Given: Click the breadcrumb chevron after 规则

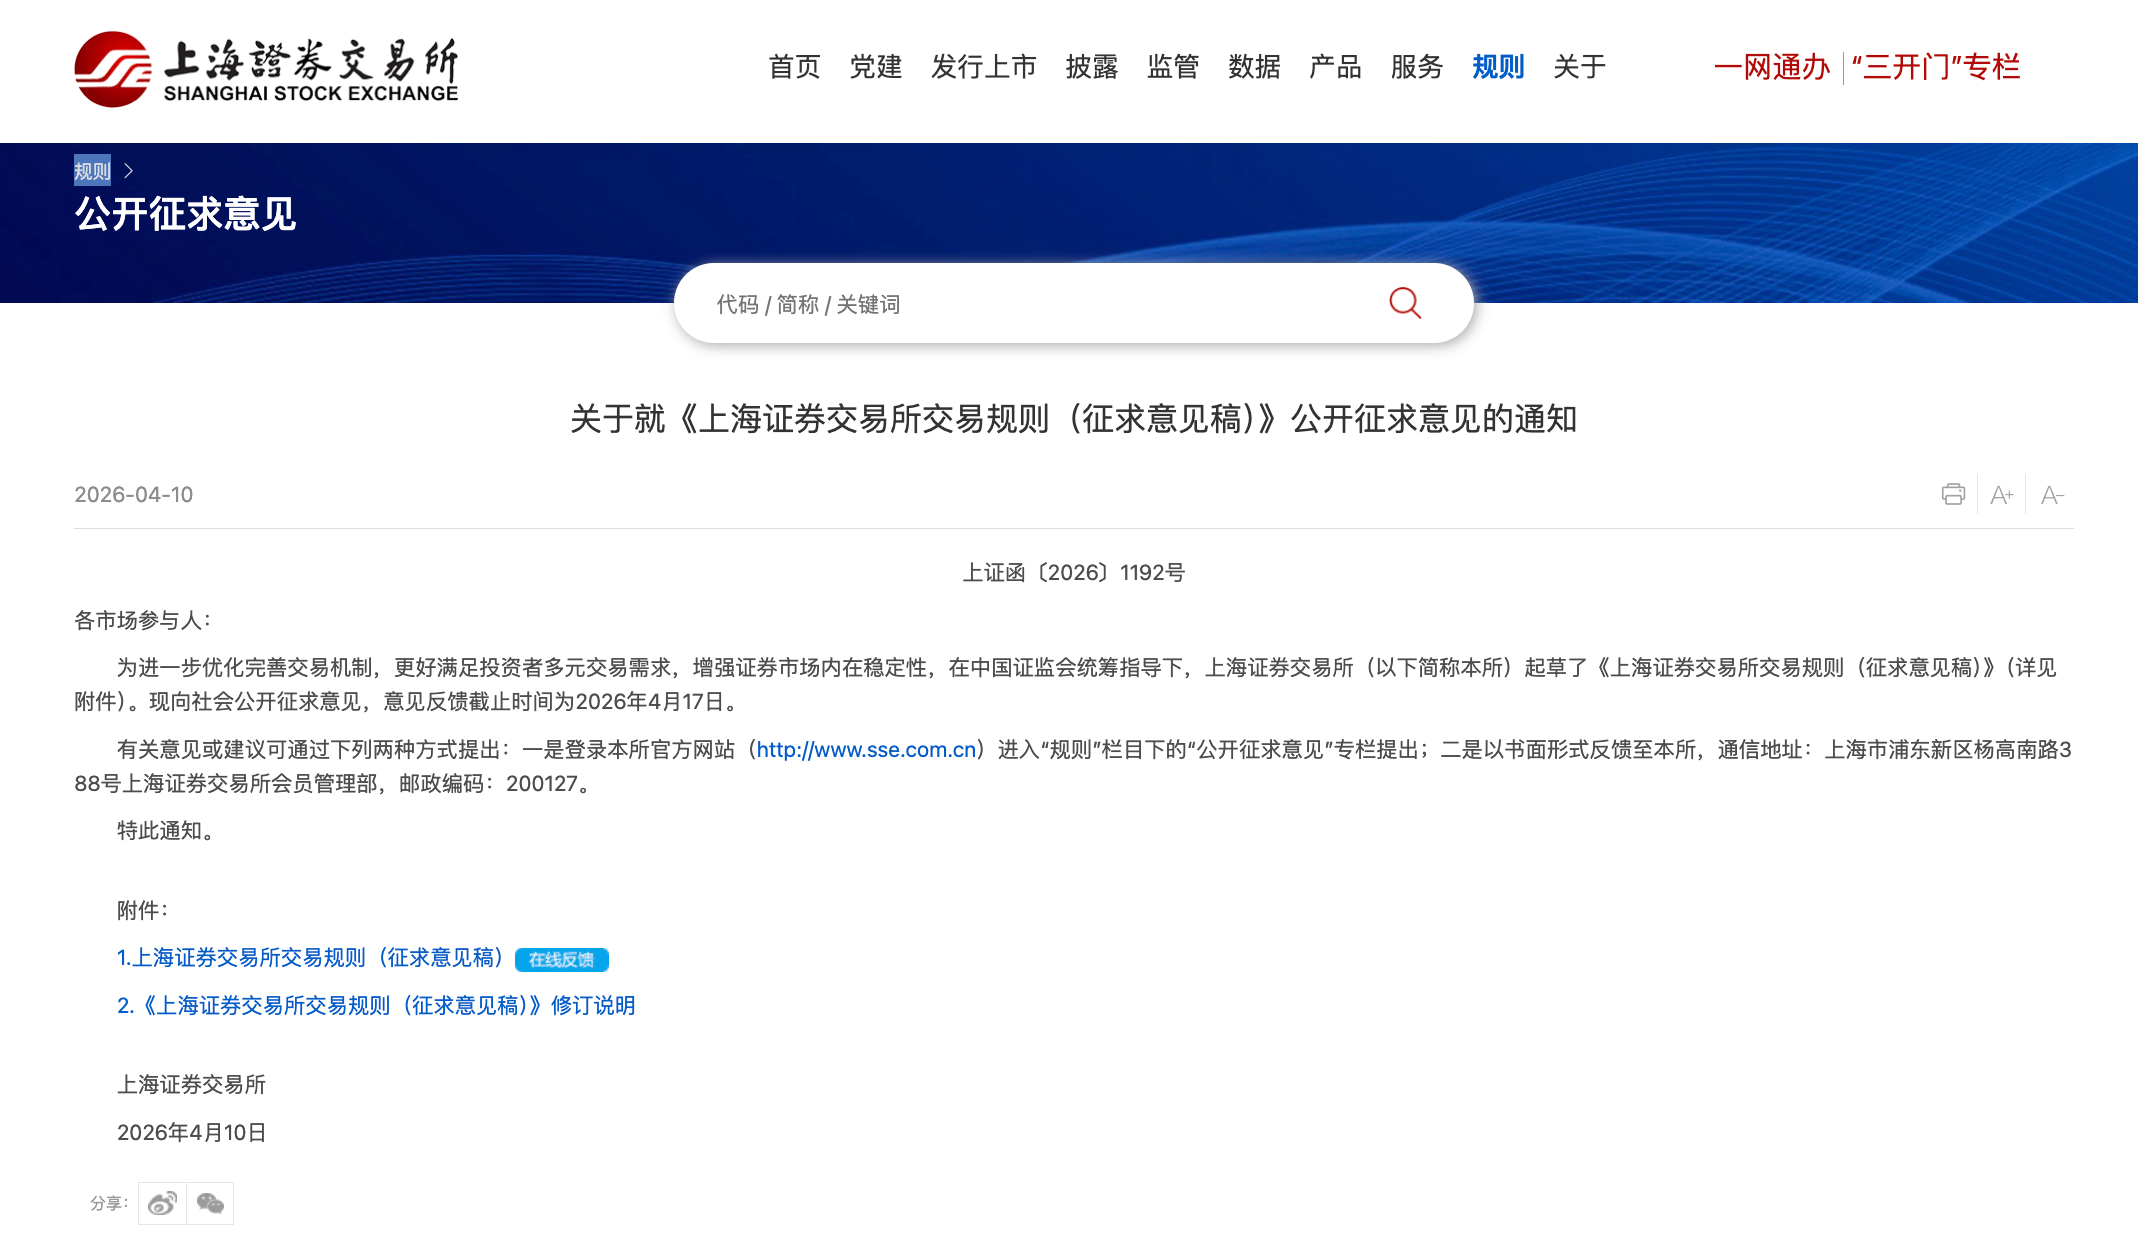Looking at the screenshot, I should tap(128, 171).
